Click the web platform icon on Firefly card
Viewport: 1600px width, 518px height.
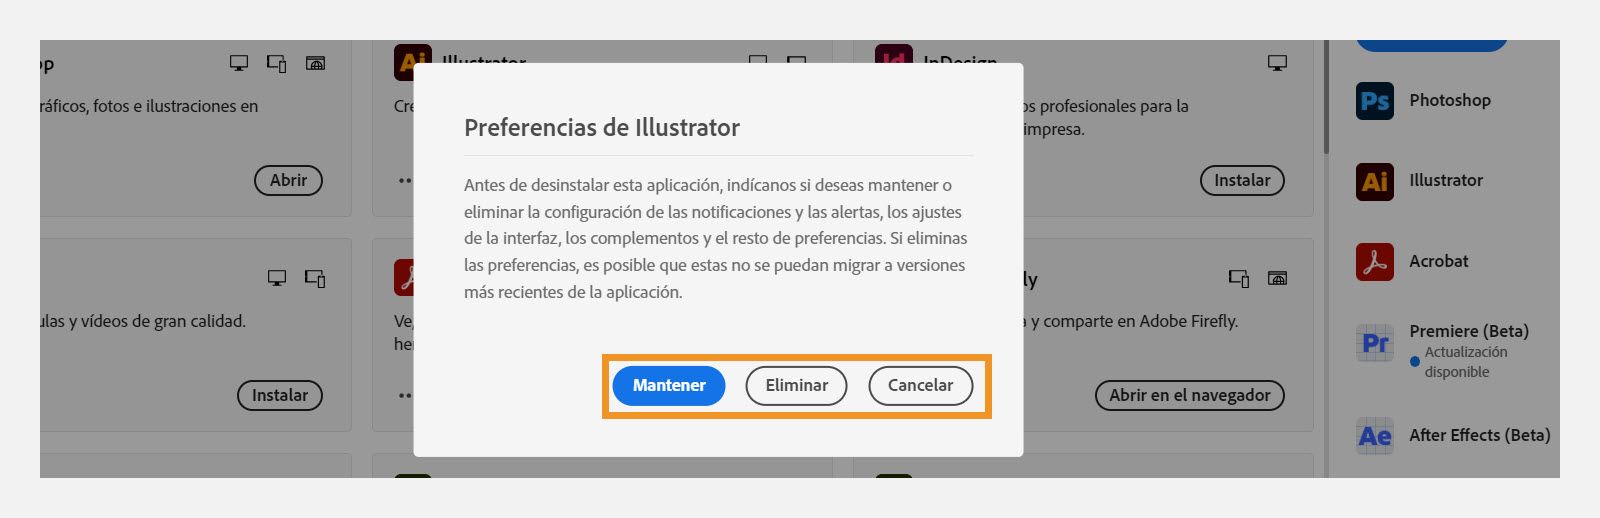pos(1277,278)
